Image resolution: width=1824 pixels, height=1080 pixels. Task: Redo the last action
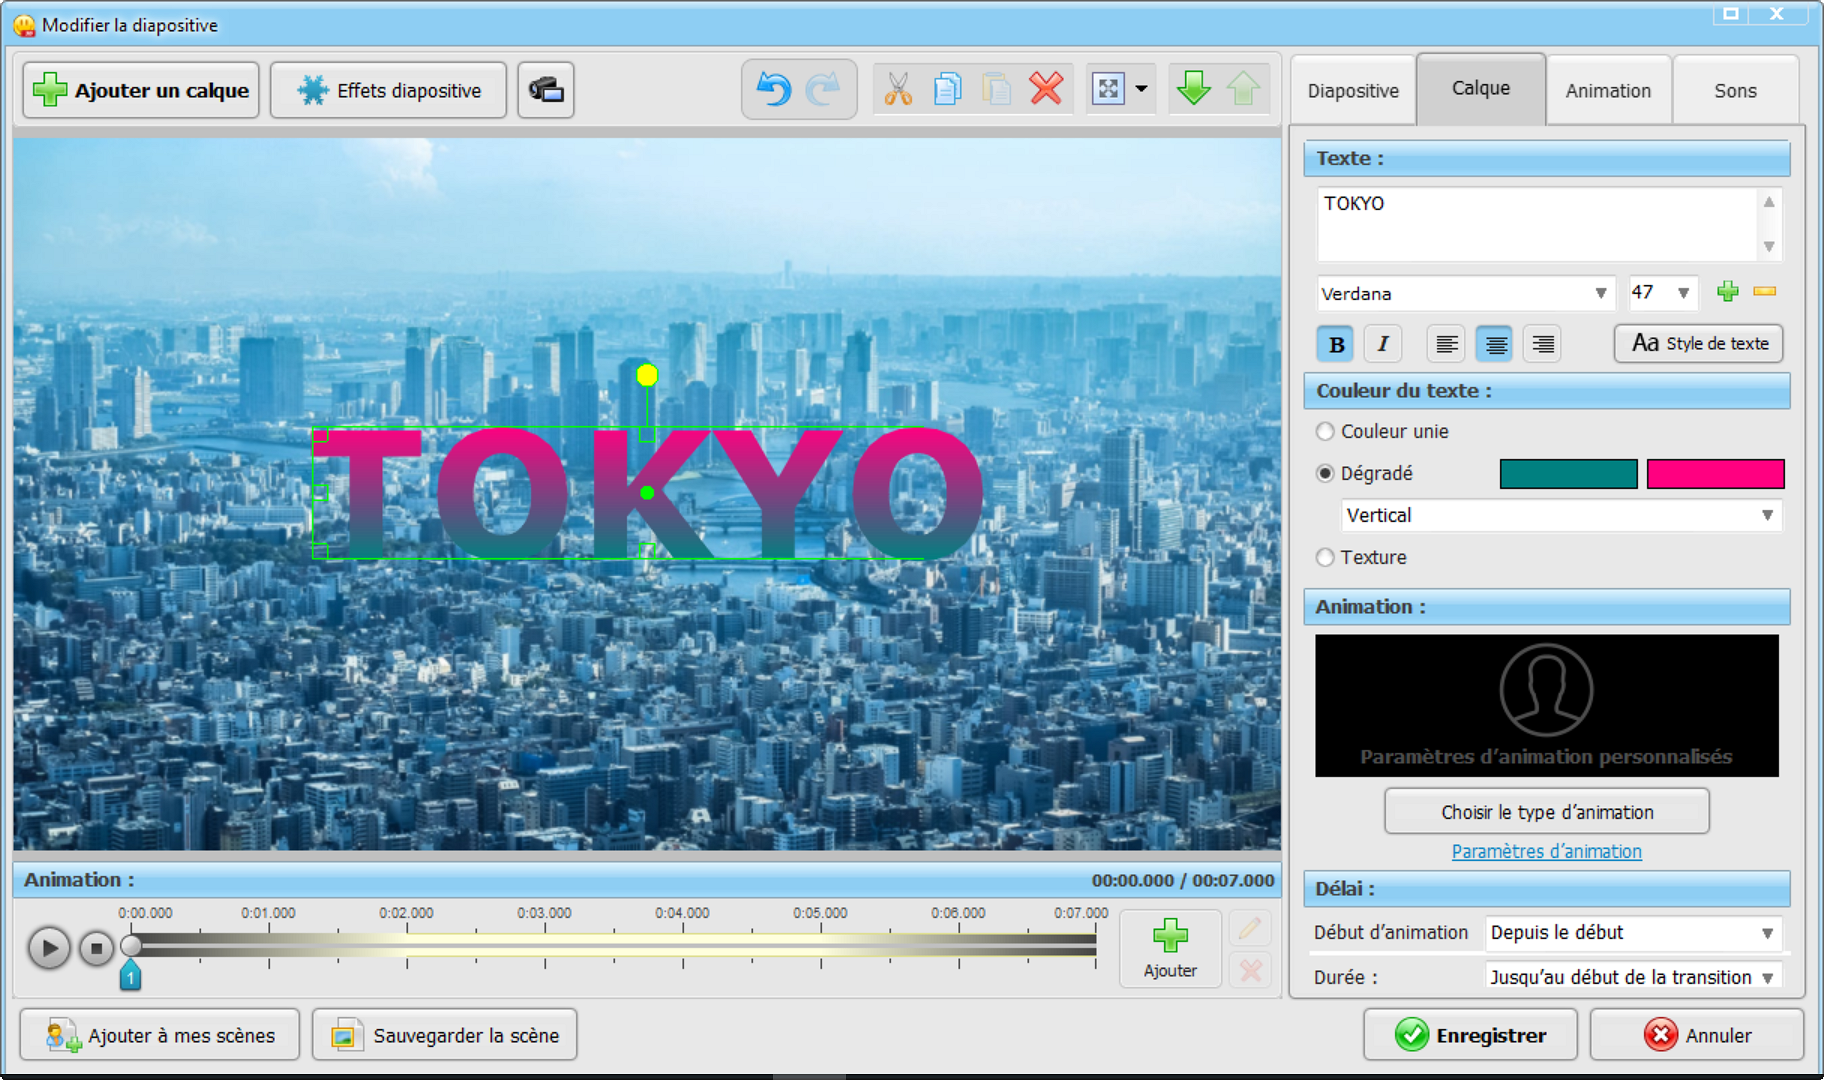[x=823, y=89]
